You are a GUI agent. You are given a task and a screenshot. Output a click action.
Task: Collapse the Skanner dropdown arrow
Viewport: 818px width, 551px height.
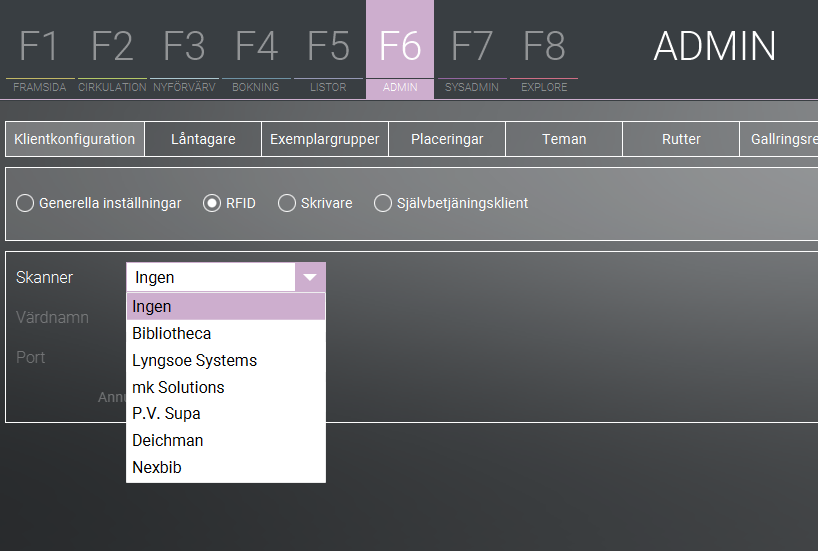[310, 277]
